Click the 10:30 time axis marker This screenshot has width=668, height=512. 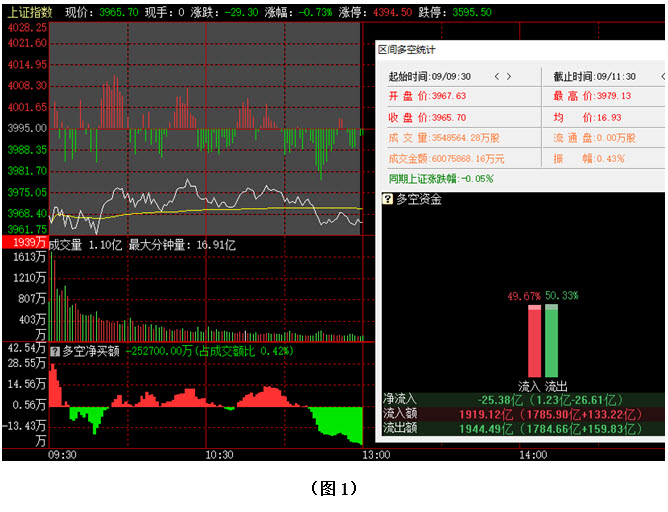click(219, 454)
